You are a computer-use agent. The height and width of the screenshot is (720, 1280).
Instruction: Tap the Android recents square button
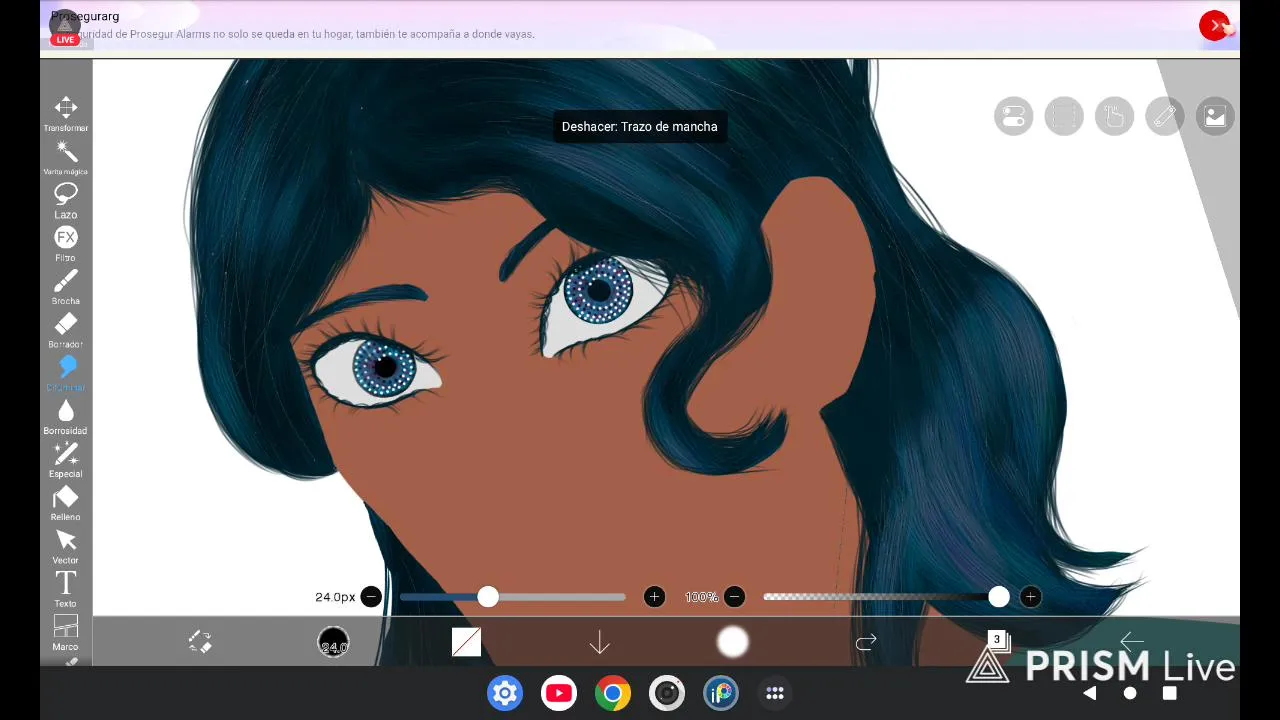pyautogui.click(x=1170, y=693)
